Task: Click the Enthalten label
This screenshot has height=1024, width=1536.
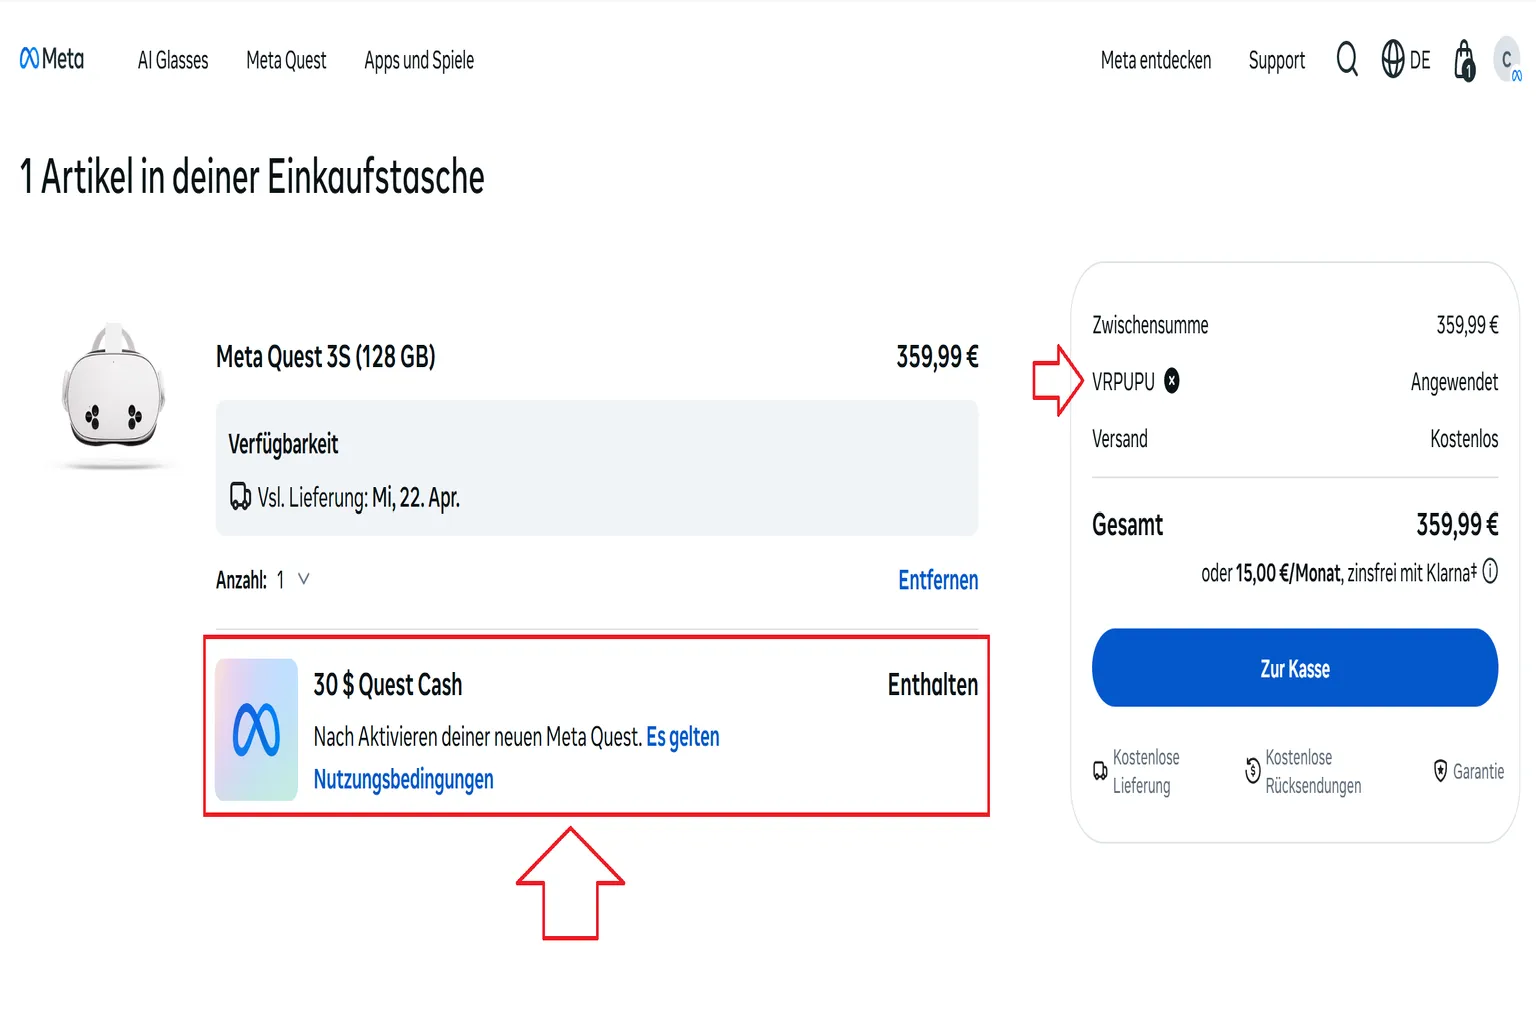Action: pyautogui.click(x=933, y=684)
